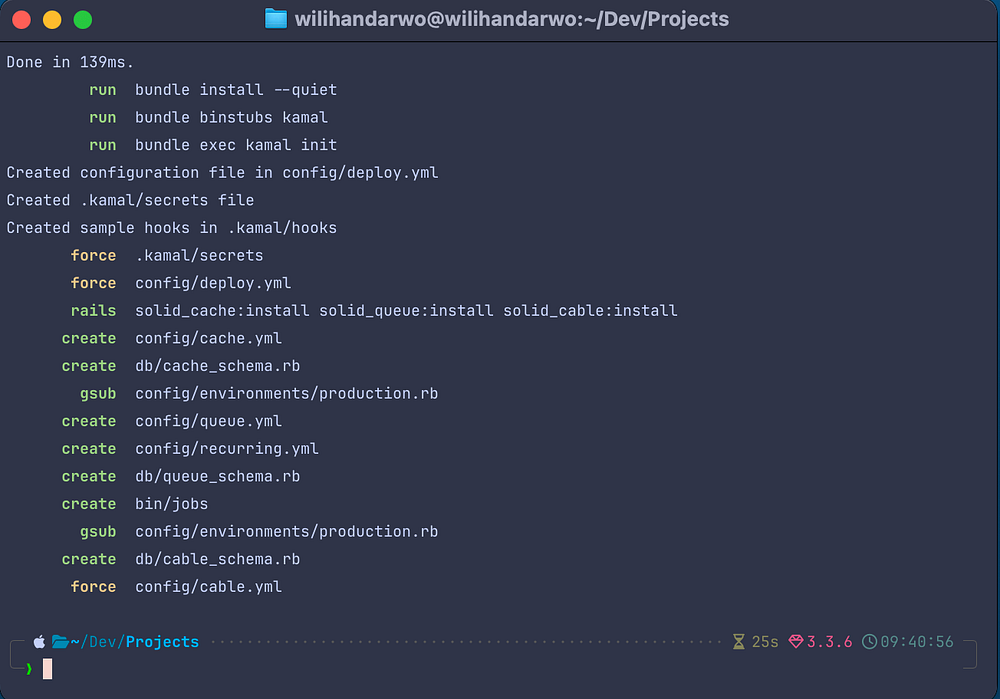The width and height of the screenshot is (1000, 699).
Task: Click 'config/recurring.yml' path
Action: [x=227, y=449]
